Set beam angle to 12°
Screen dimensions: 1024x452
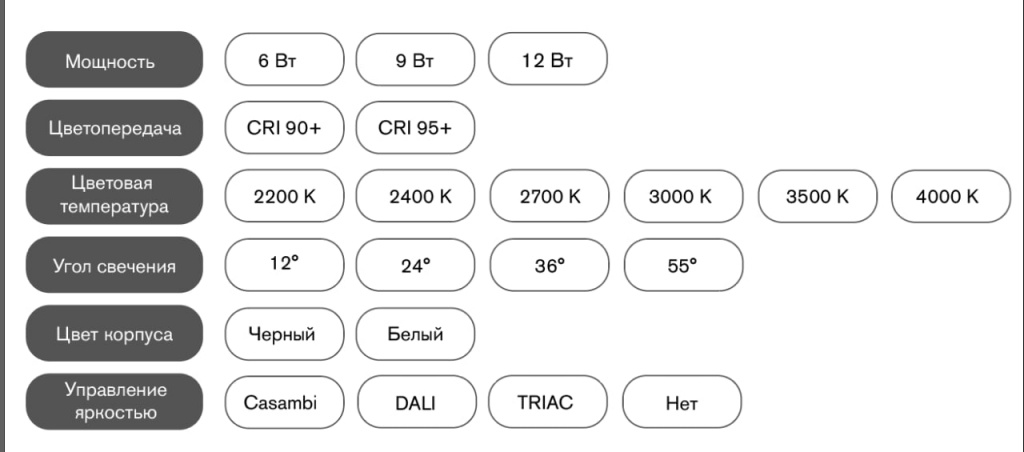tap(284, 265)
